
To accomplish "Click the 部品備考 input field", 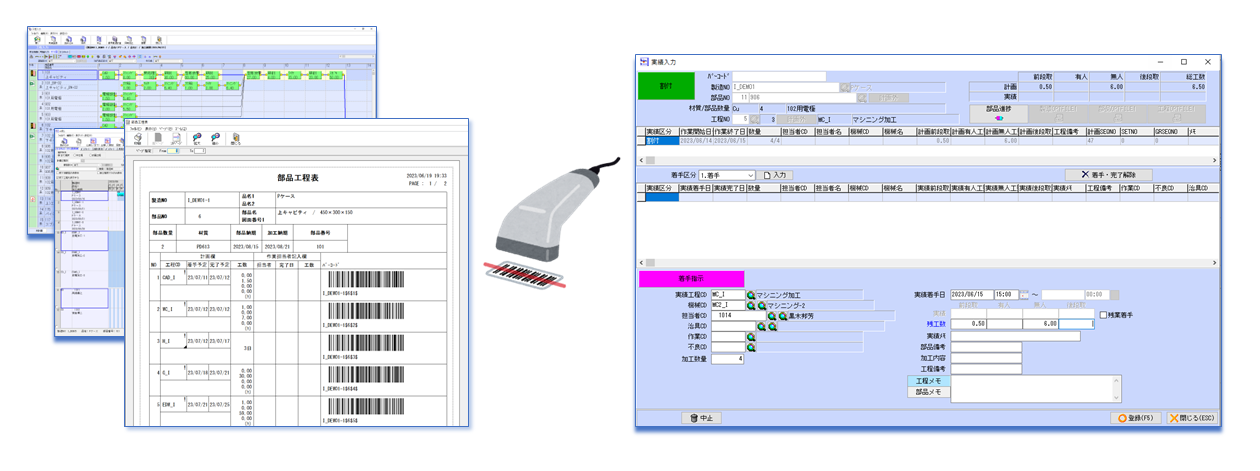I will pos(986,347).
